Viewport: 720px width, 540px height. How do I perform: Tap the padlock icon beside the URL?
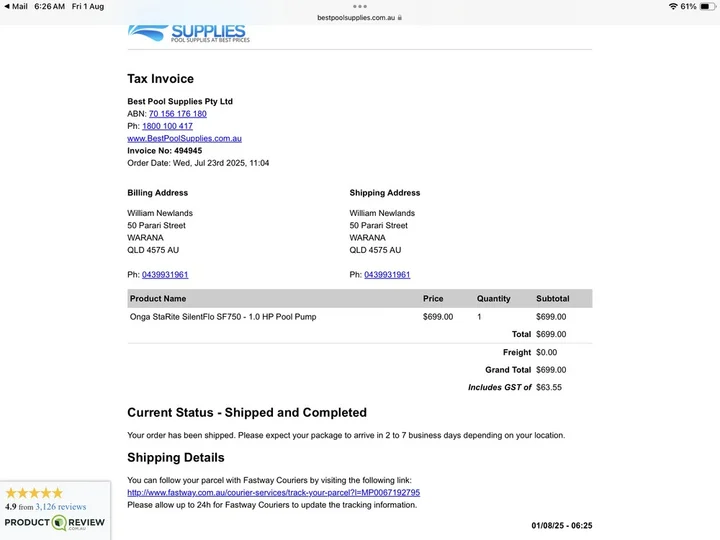[x=400, y=17]
